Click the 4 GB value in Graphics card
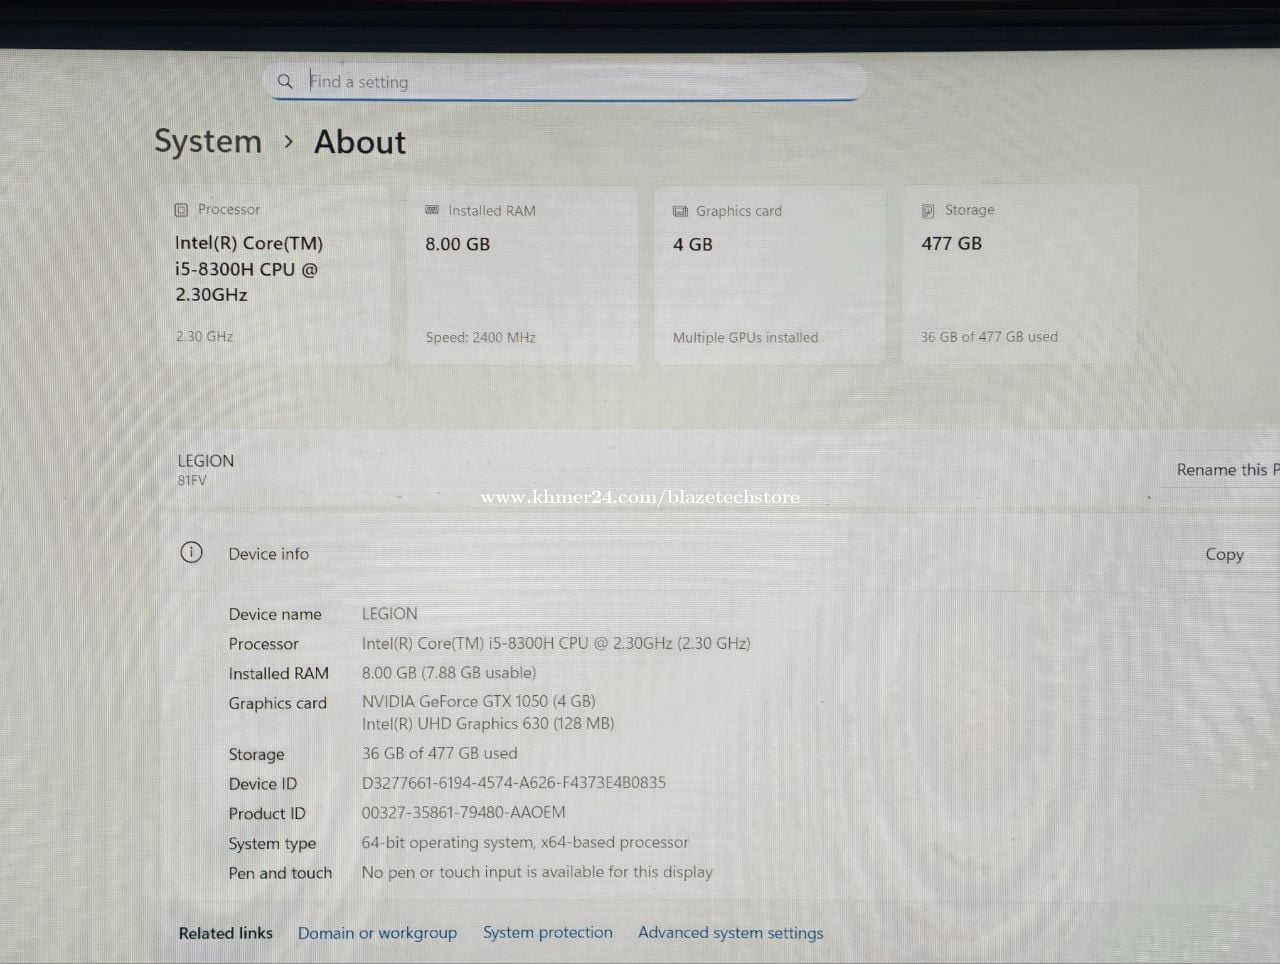This screenshot has height=964, width=1280. pos(693,245)
